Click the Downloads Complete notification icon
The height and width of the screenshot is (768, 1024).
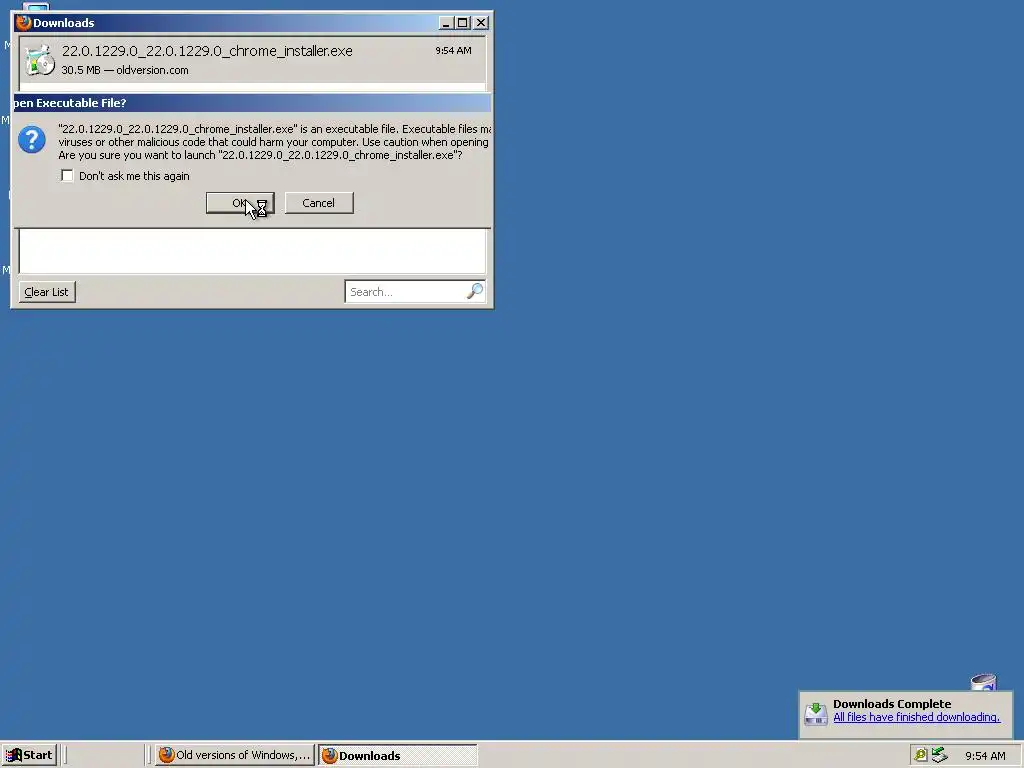point(816,713)
